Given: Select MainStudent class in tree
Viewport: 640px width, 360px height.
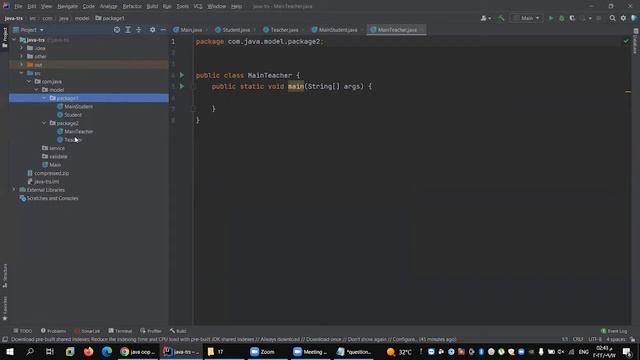Looking at the screenshot, I should [78, 107].
